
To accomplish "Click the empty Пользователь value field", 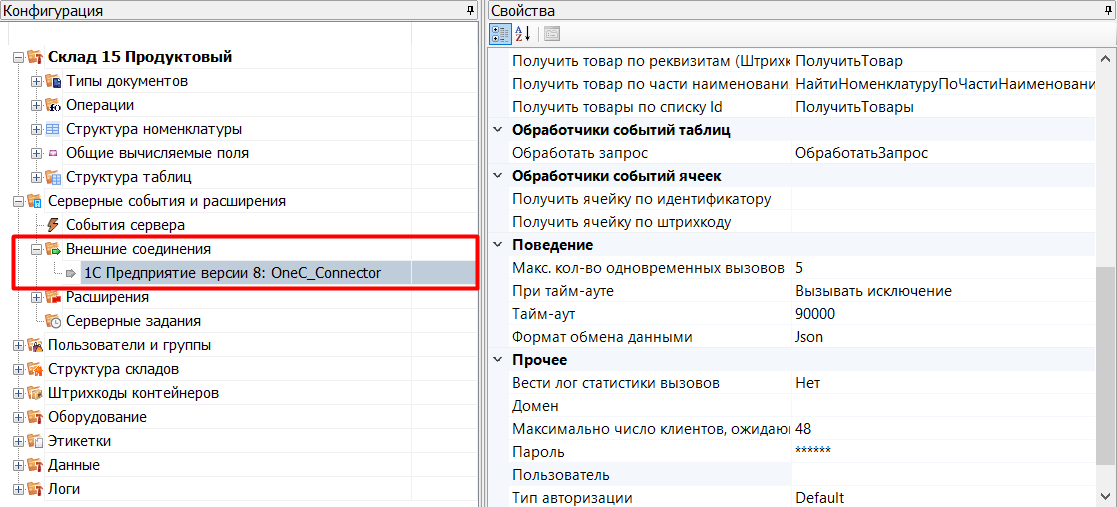I will tap(943, 474).
